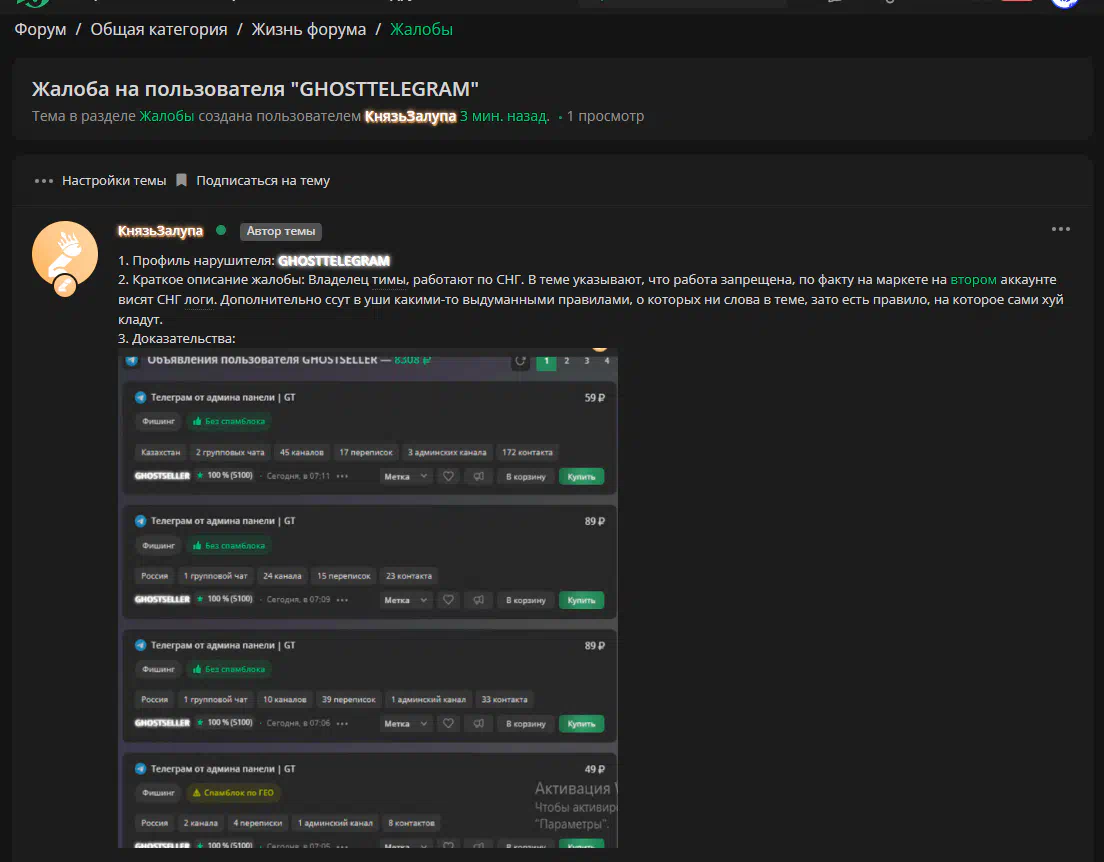The image size is (1104, 862).
Task: Toggle heart favorite on the 07:09 listing
Action: tap(448, 600)
